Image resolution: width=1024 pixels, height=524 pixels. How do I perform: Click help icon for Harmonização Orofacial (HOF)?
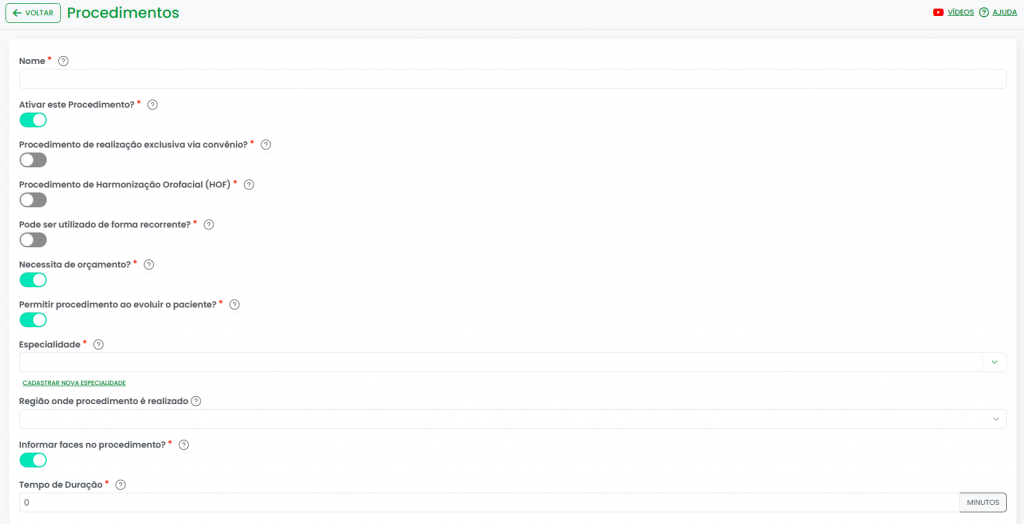click(x=249, y=185)
